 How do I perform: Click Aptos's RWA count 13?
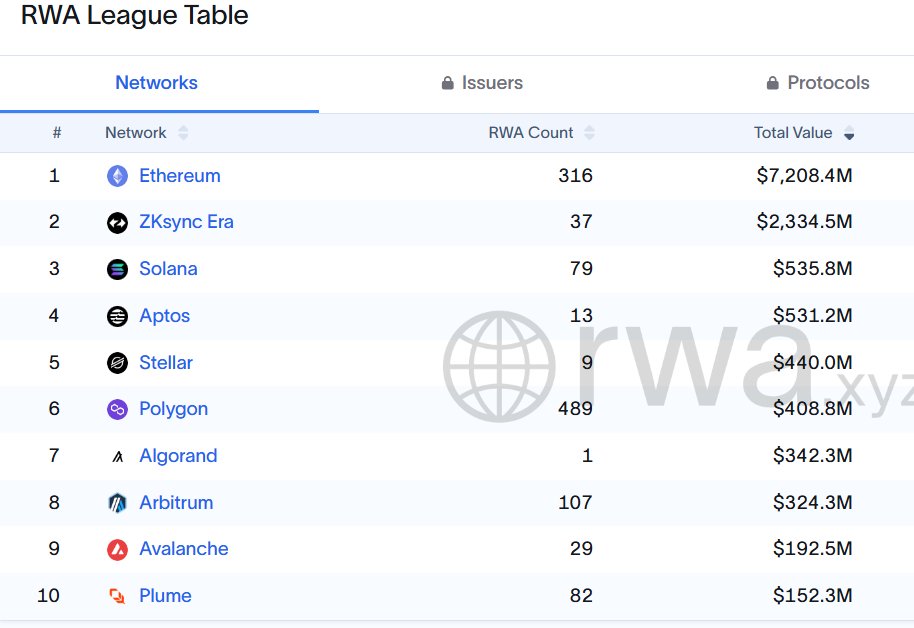coord(581,316)
